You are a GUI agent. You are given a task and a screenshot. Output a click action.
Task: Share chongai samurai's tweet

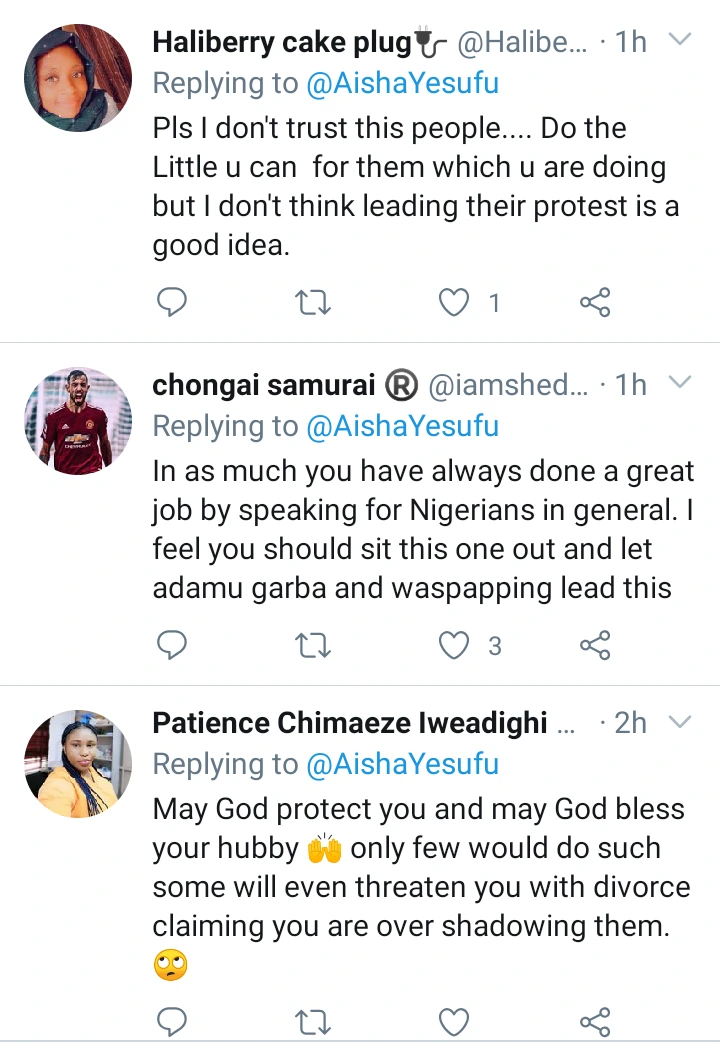(x=595, y=645)
